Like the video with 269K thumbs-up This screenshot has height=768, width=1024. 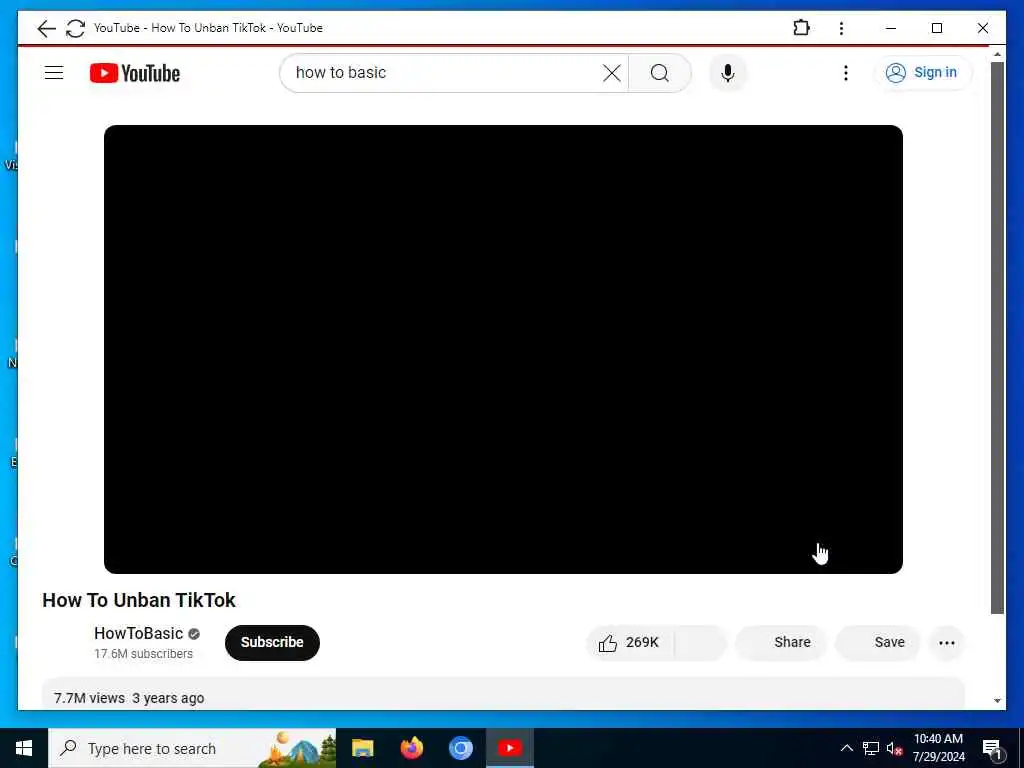point(630,643)
